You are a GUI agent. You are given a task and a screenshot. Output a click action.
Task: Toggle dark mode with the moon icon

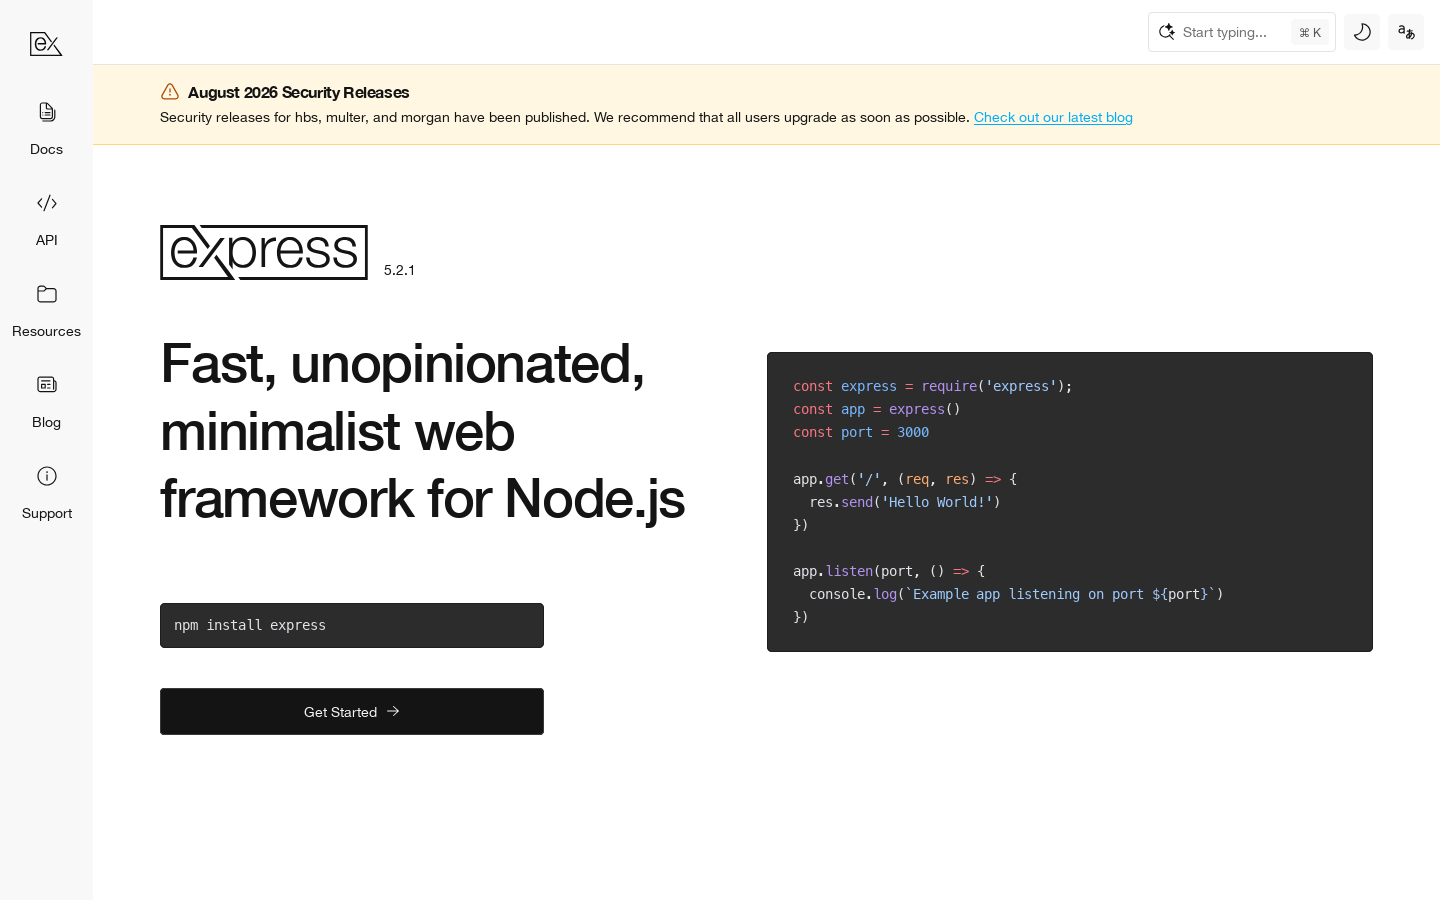point(1362,32)
